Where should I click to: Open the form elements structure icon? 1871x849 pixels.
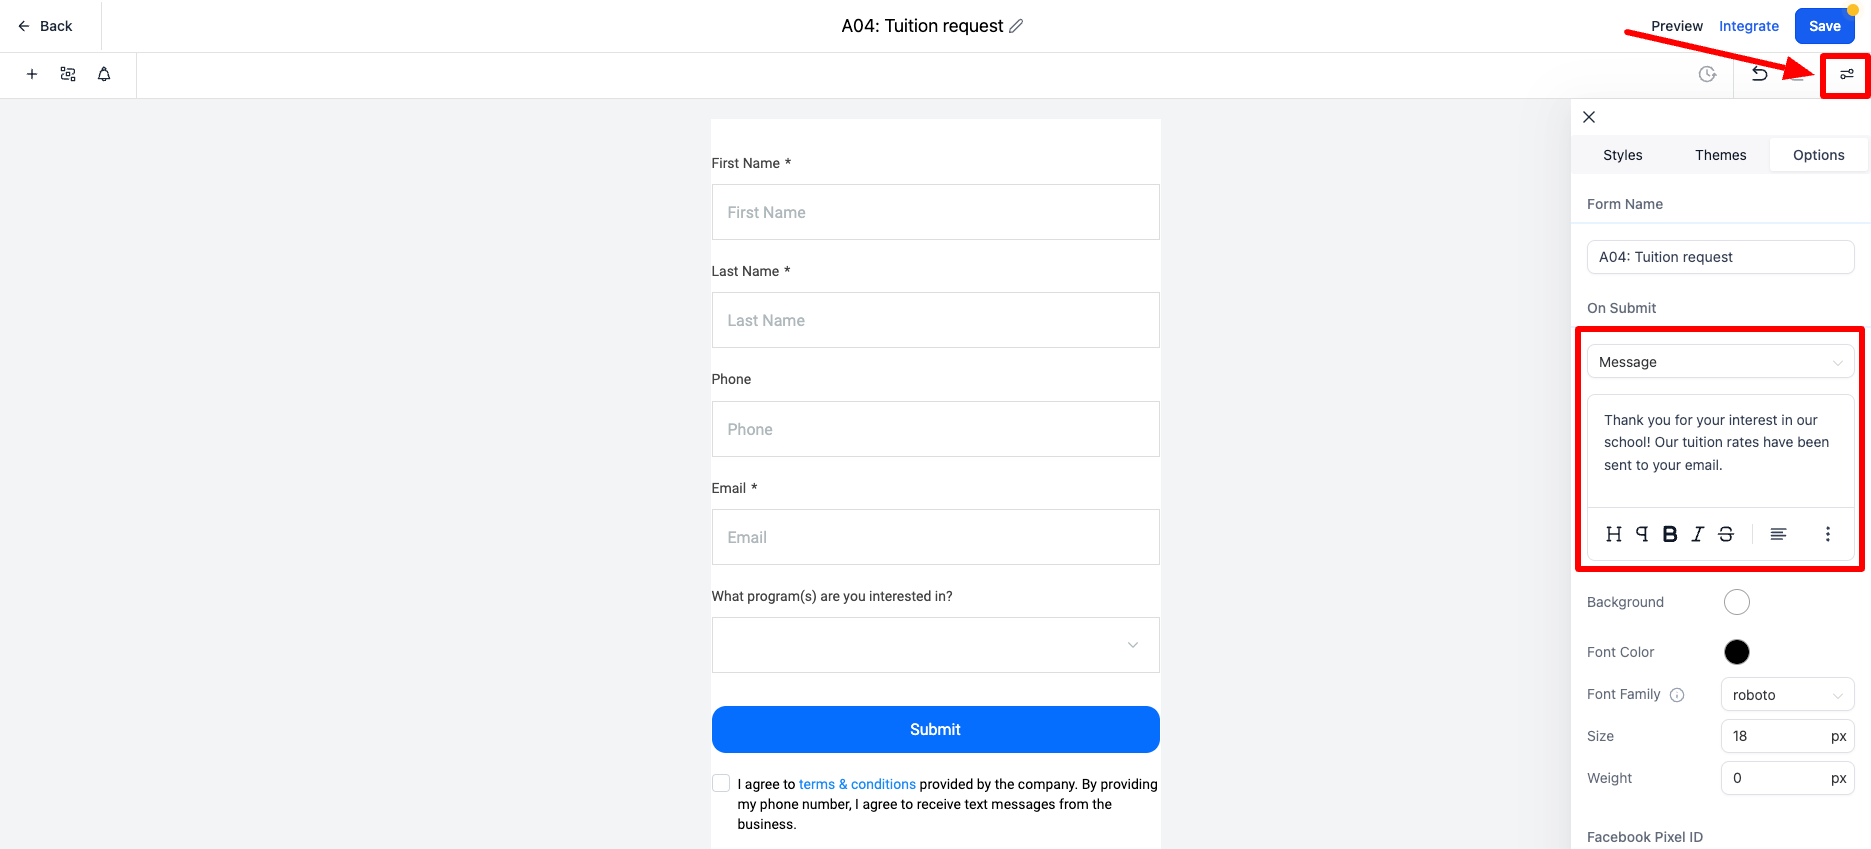[x=68, y=74]
